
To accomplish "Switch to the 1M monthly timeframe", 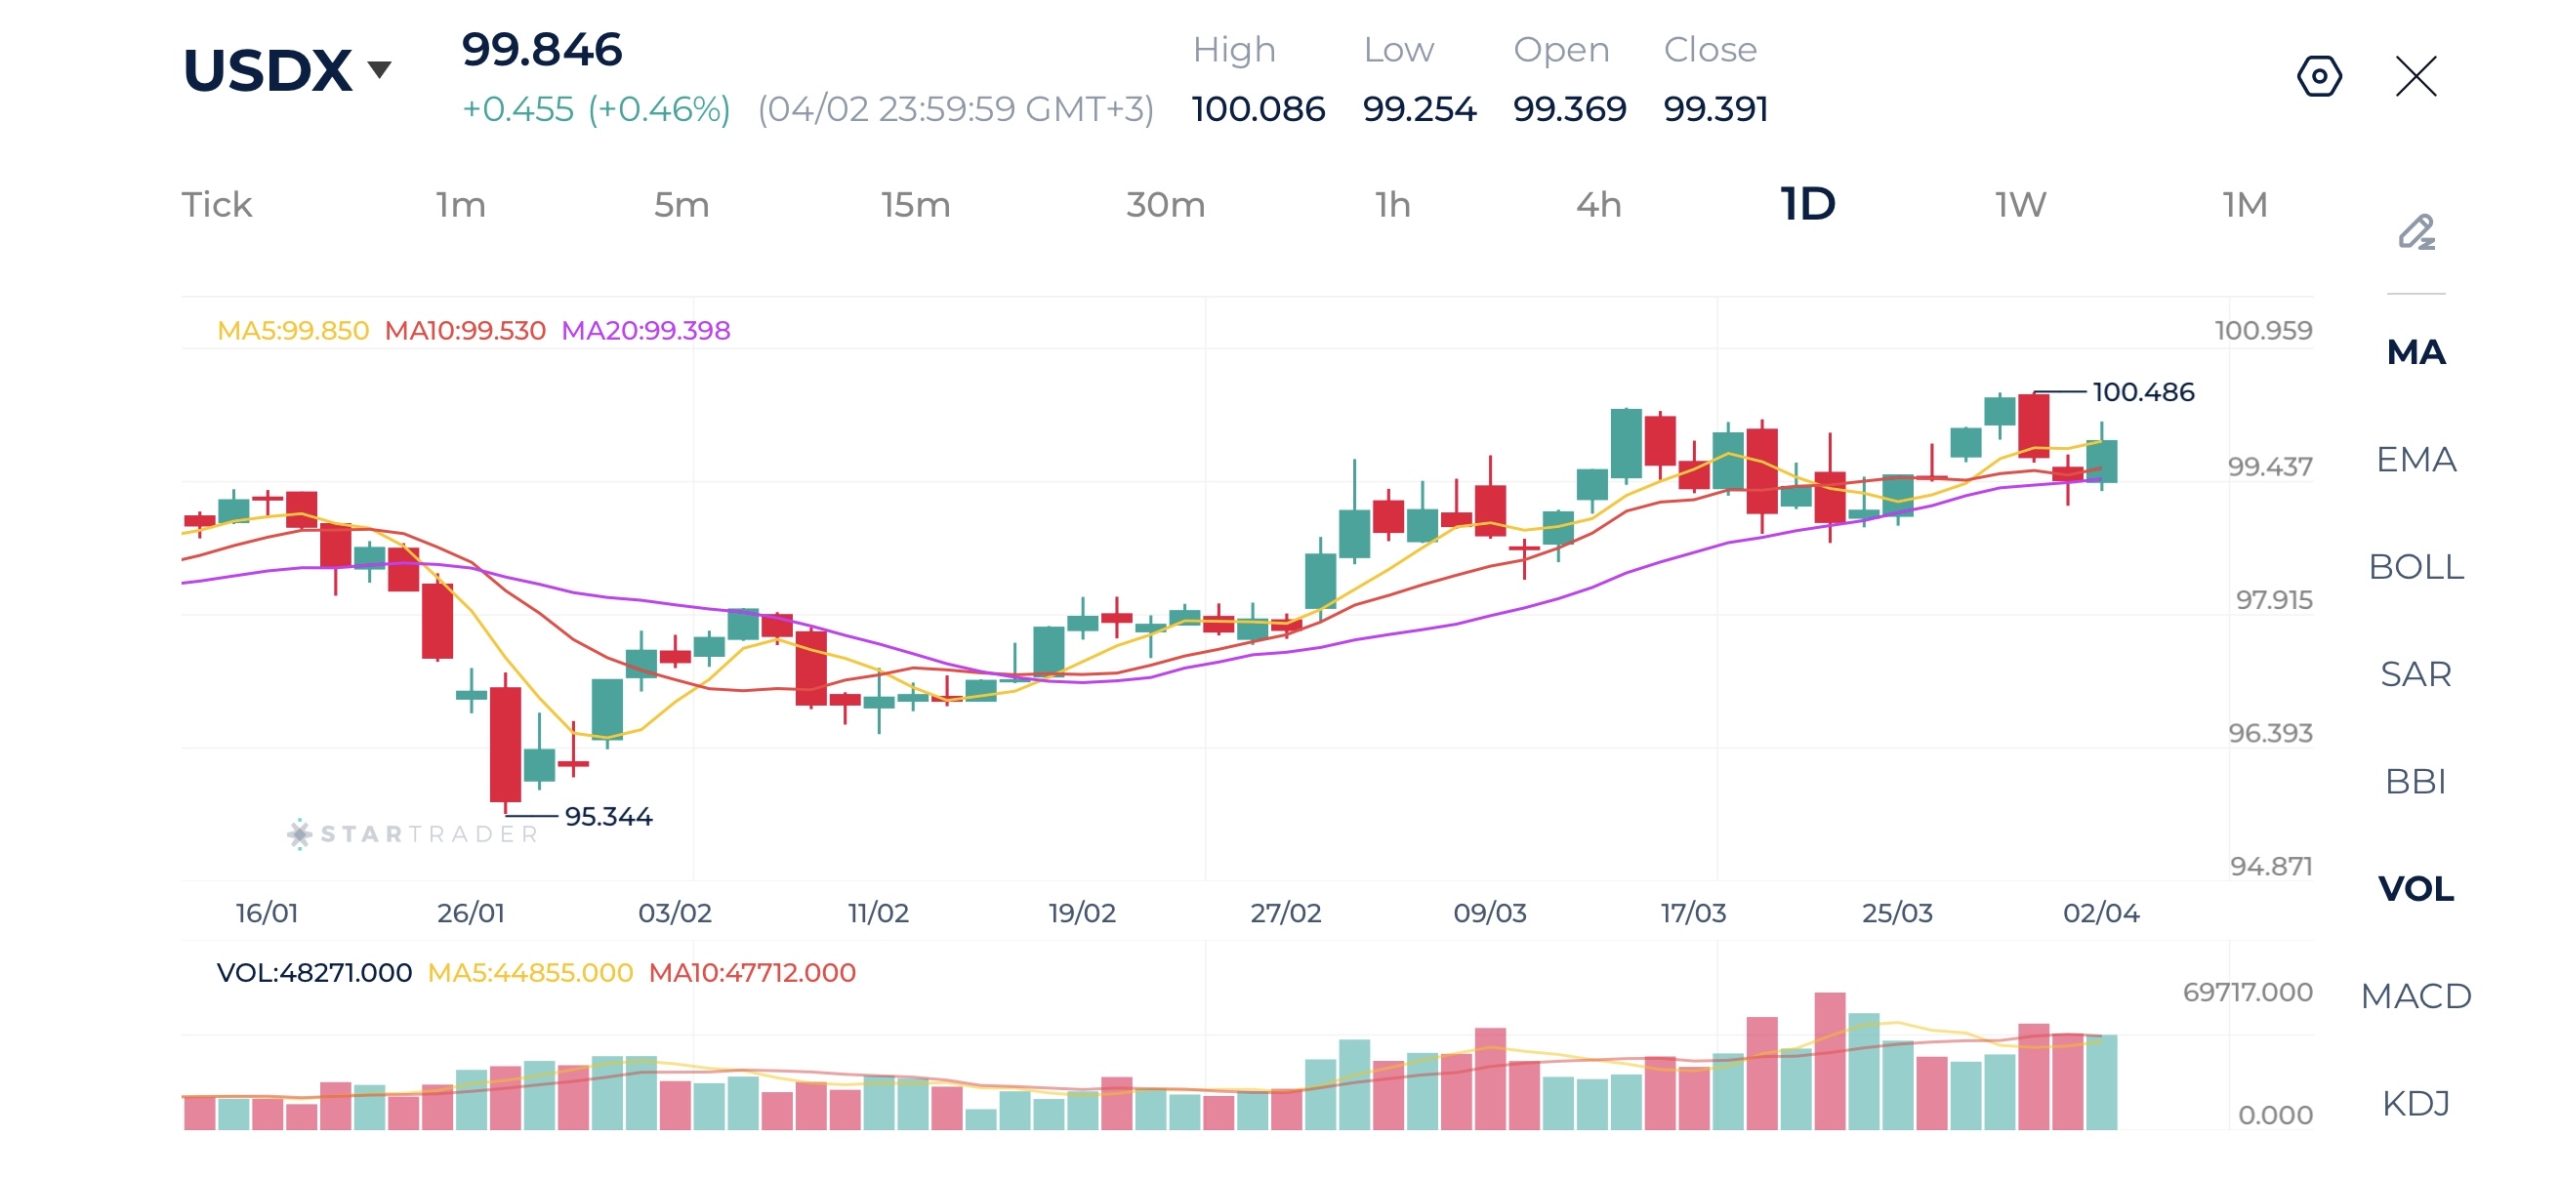I will pos(2244,205).
